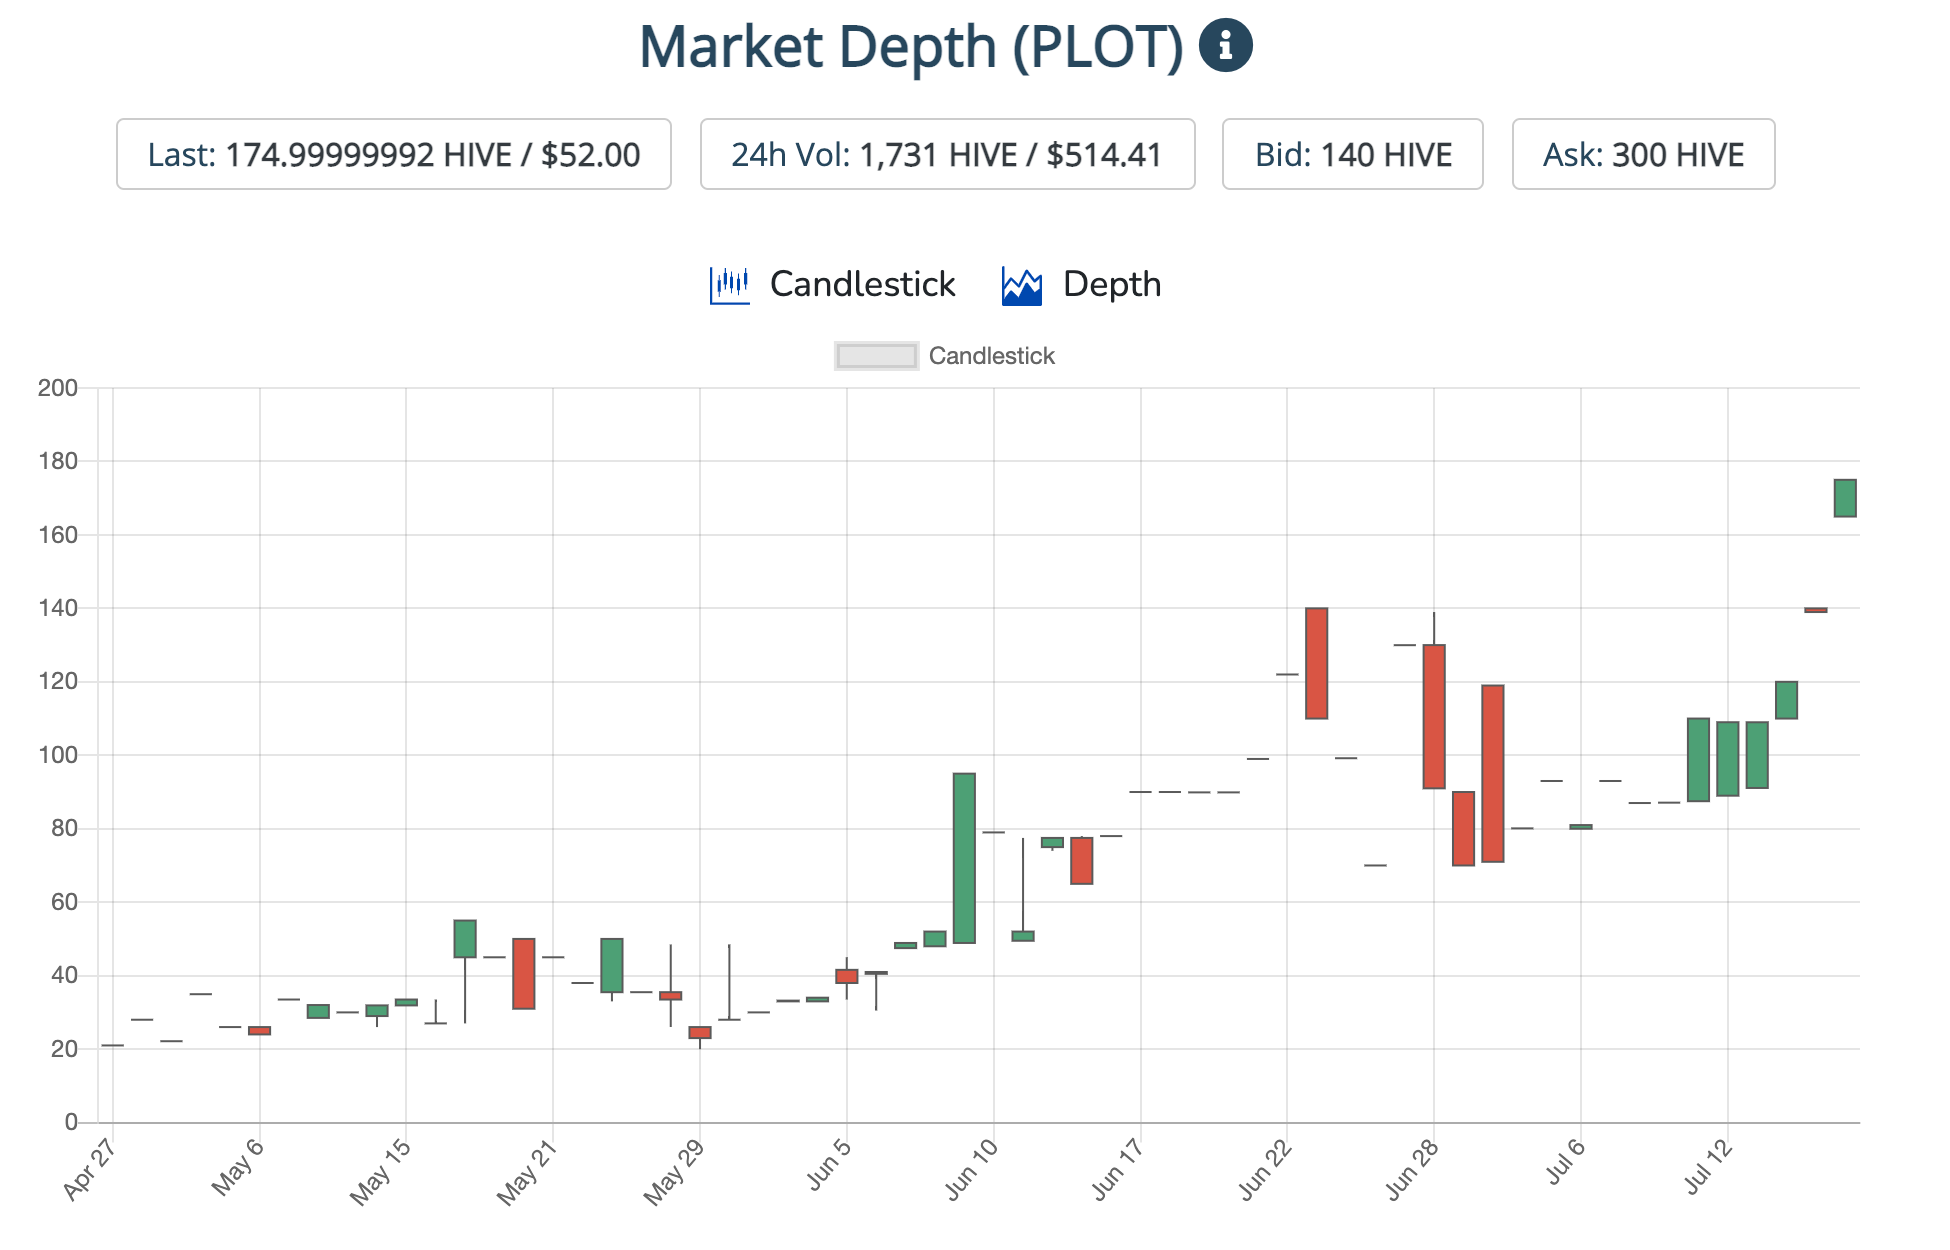Click the red candle dropping from 140
Screen dimensions: 1950x1250
(1316, 663)
